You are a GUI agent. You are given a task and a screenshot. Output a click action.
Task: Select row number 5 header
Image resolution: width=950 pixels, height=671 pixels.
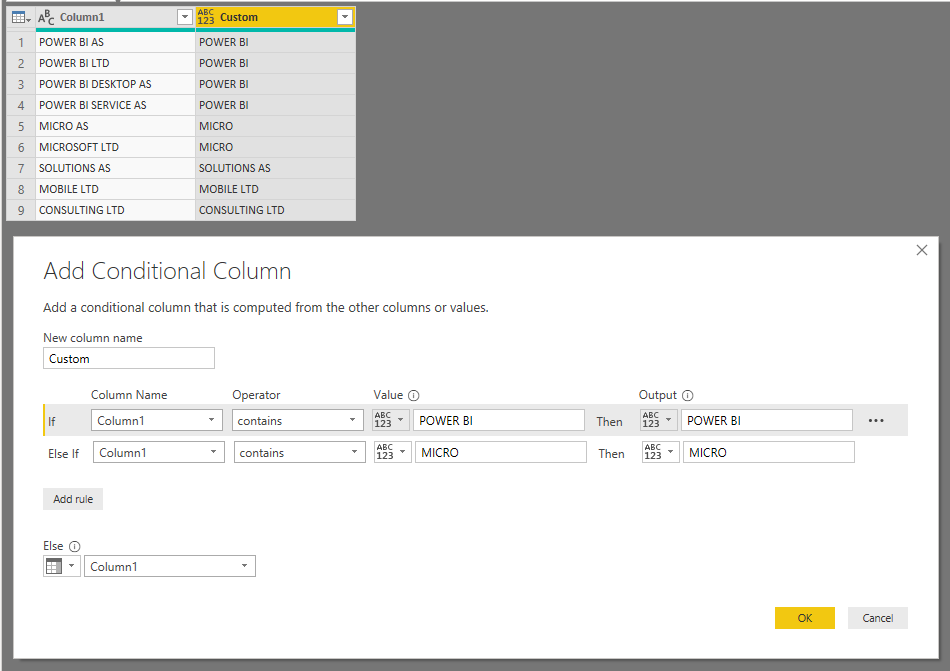coord(21,126)
